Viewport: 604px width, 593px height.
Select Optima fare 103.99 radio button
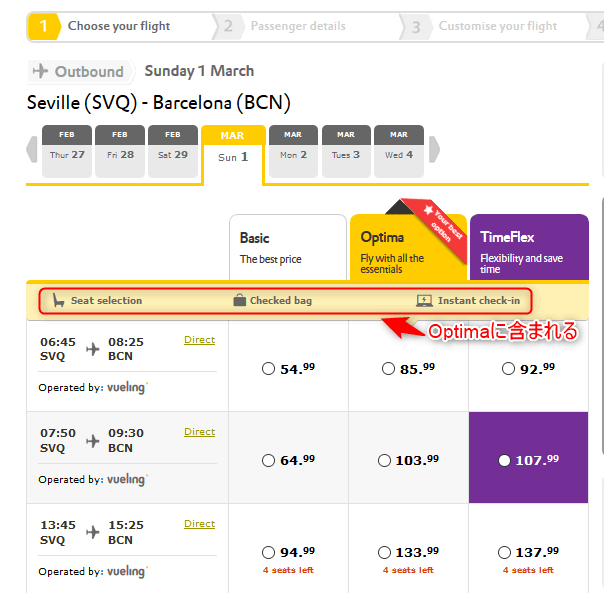point(384,460)
